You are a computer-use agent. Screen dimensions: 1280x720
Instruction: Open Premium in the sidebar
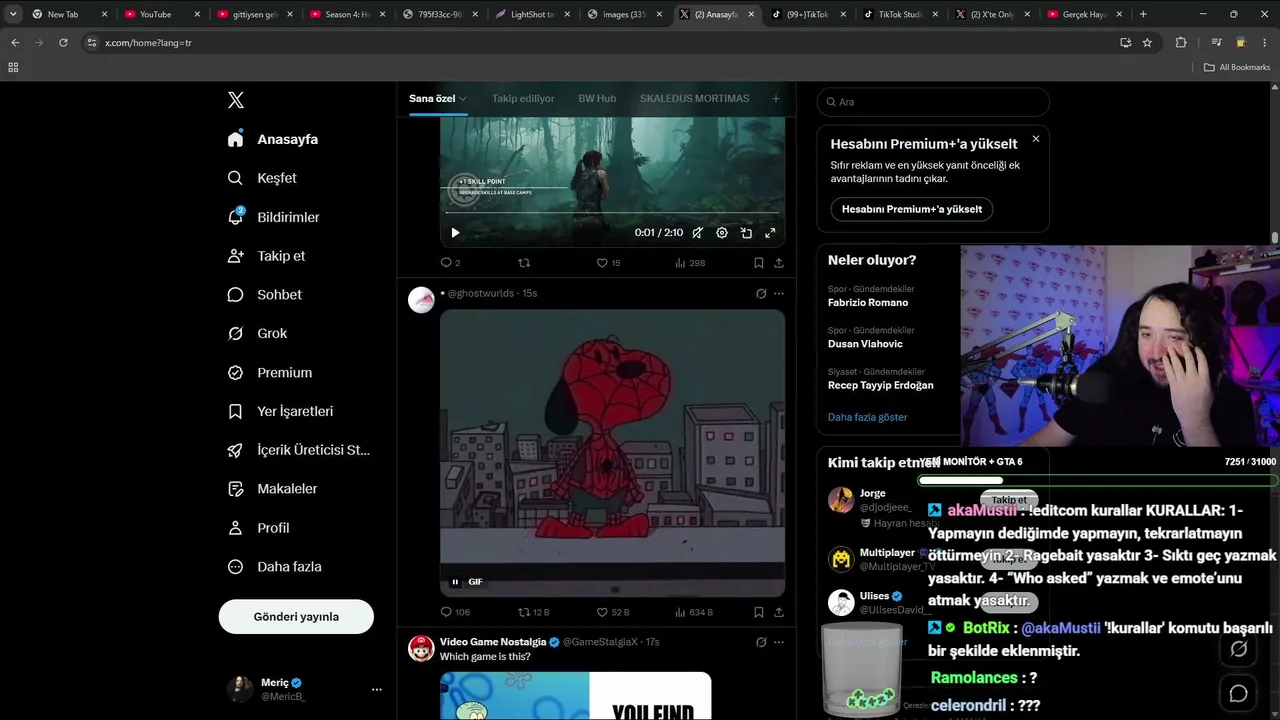(270, 372)
